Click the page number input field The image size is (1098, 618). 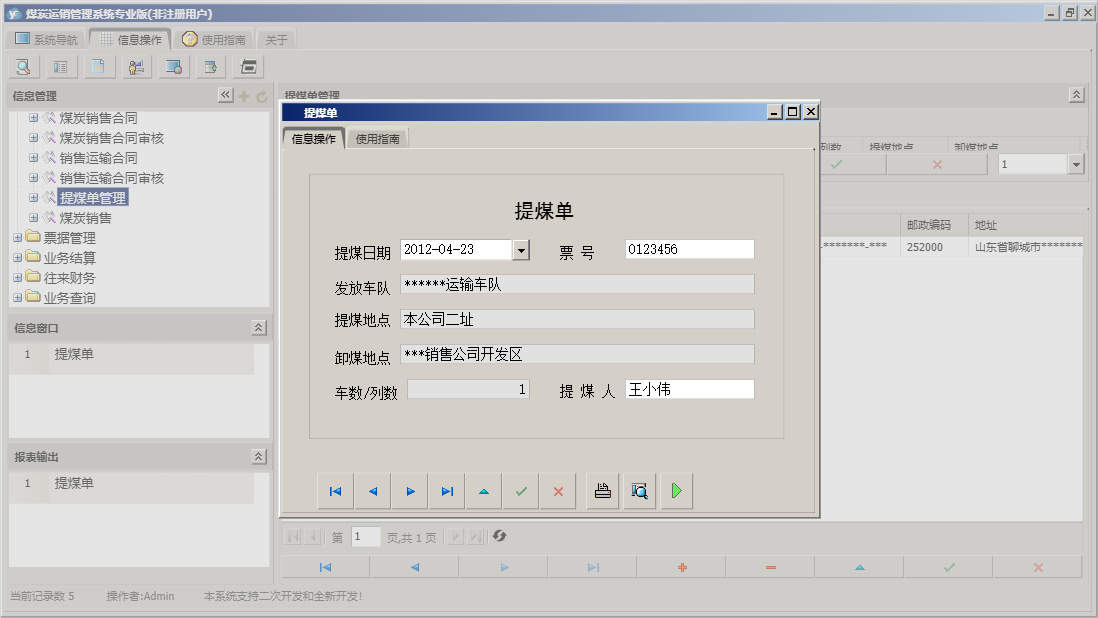tap(365, 536)
